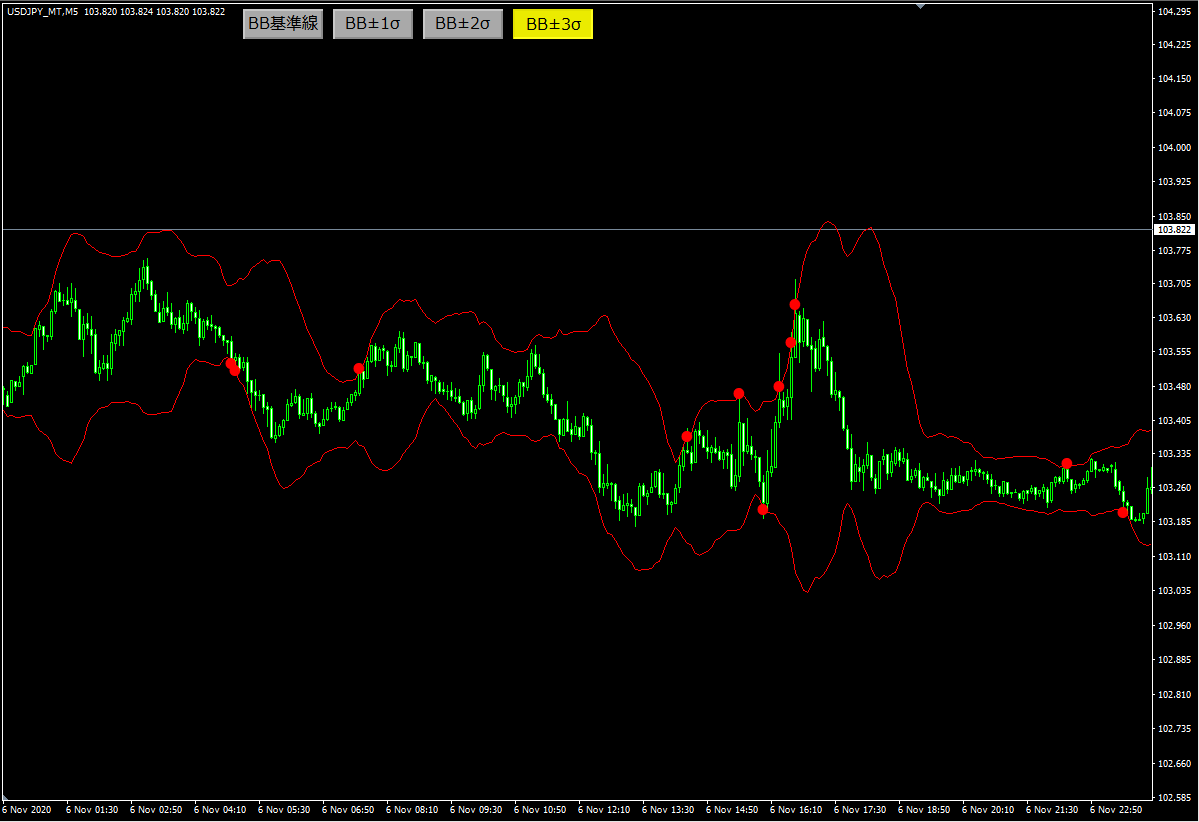1199x822 pixels.
Task: Click time axis label 6 Nov 22:50
Action: coord(1116,809)
